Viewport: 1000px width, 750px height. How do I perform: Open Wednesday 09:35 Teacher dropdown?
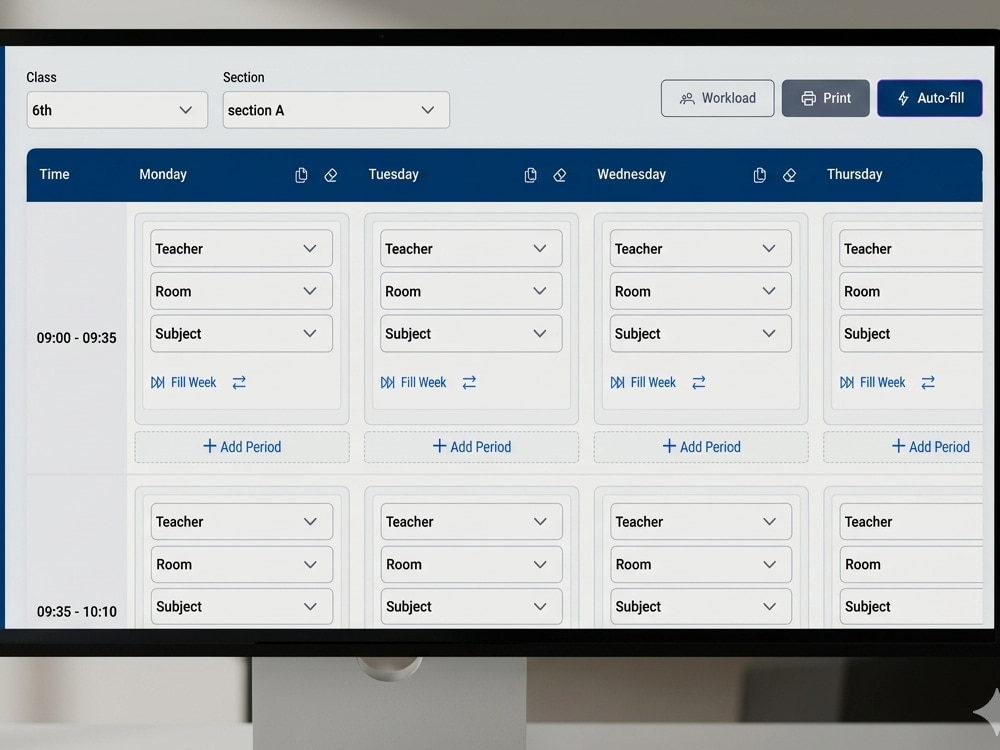(702, 521)
